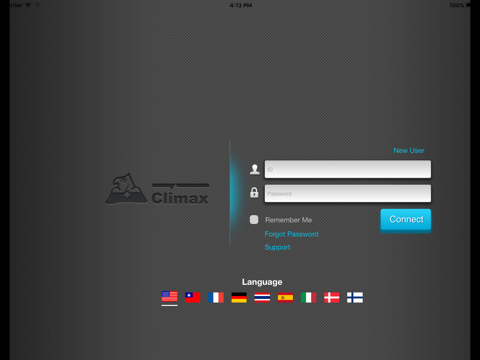Choose the Taiwan flag language
This screenshot has height=360, width=480.
click(193, 297)
